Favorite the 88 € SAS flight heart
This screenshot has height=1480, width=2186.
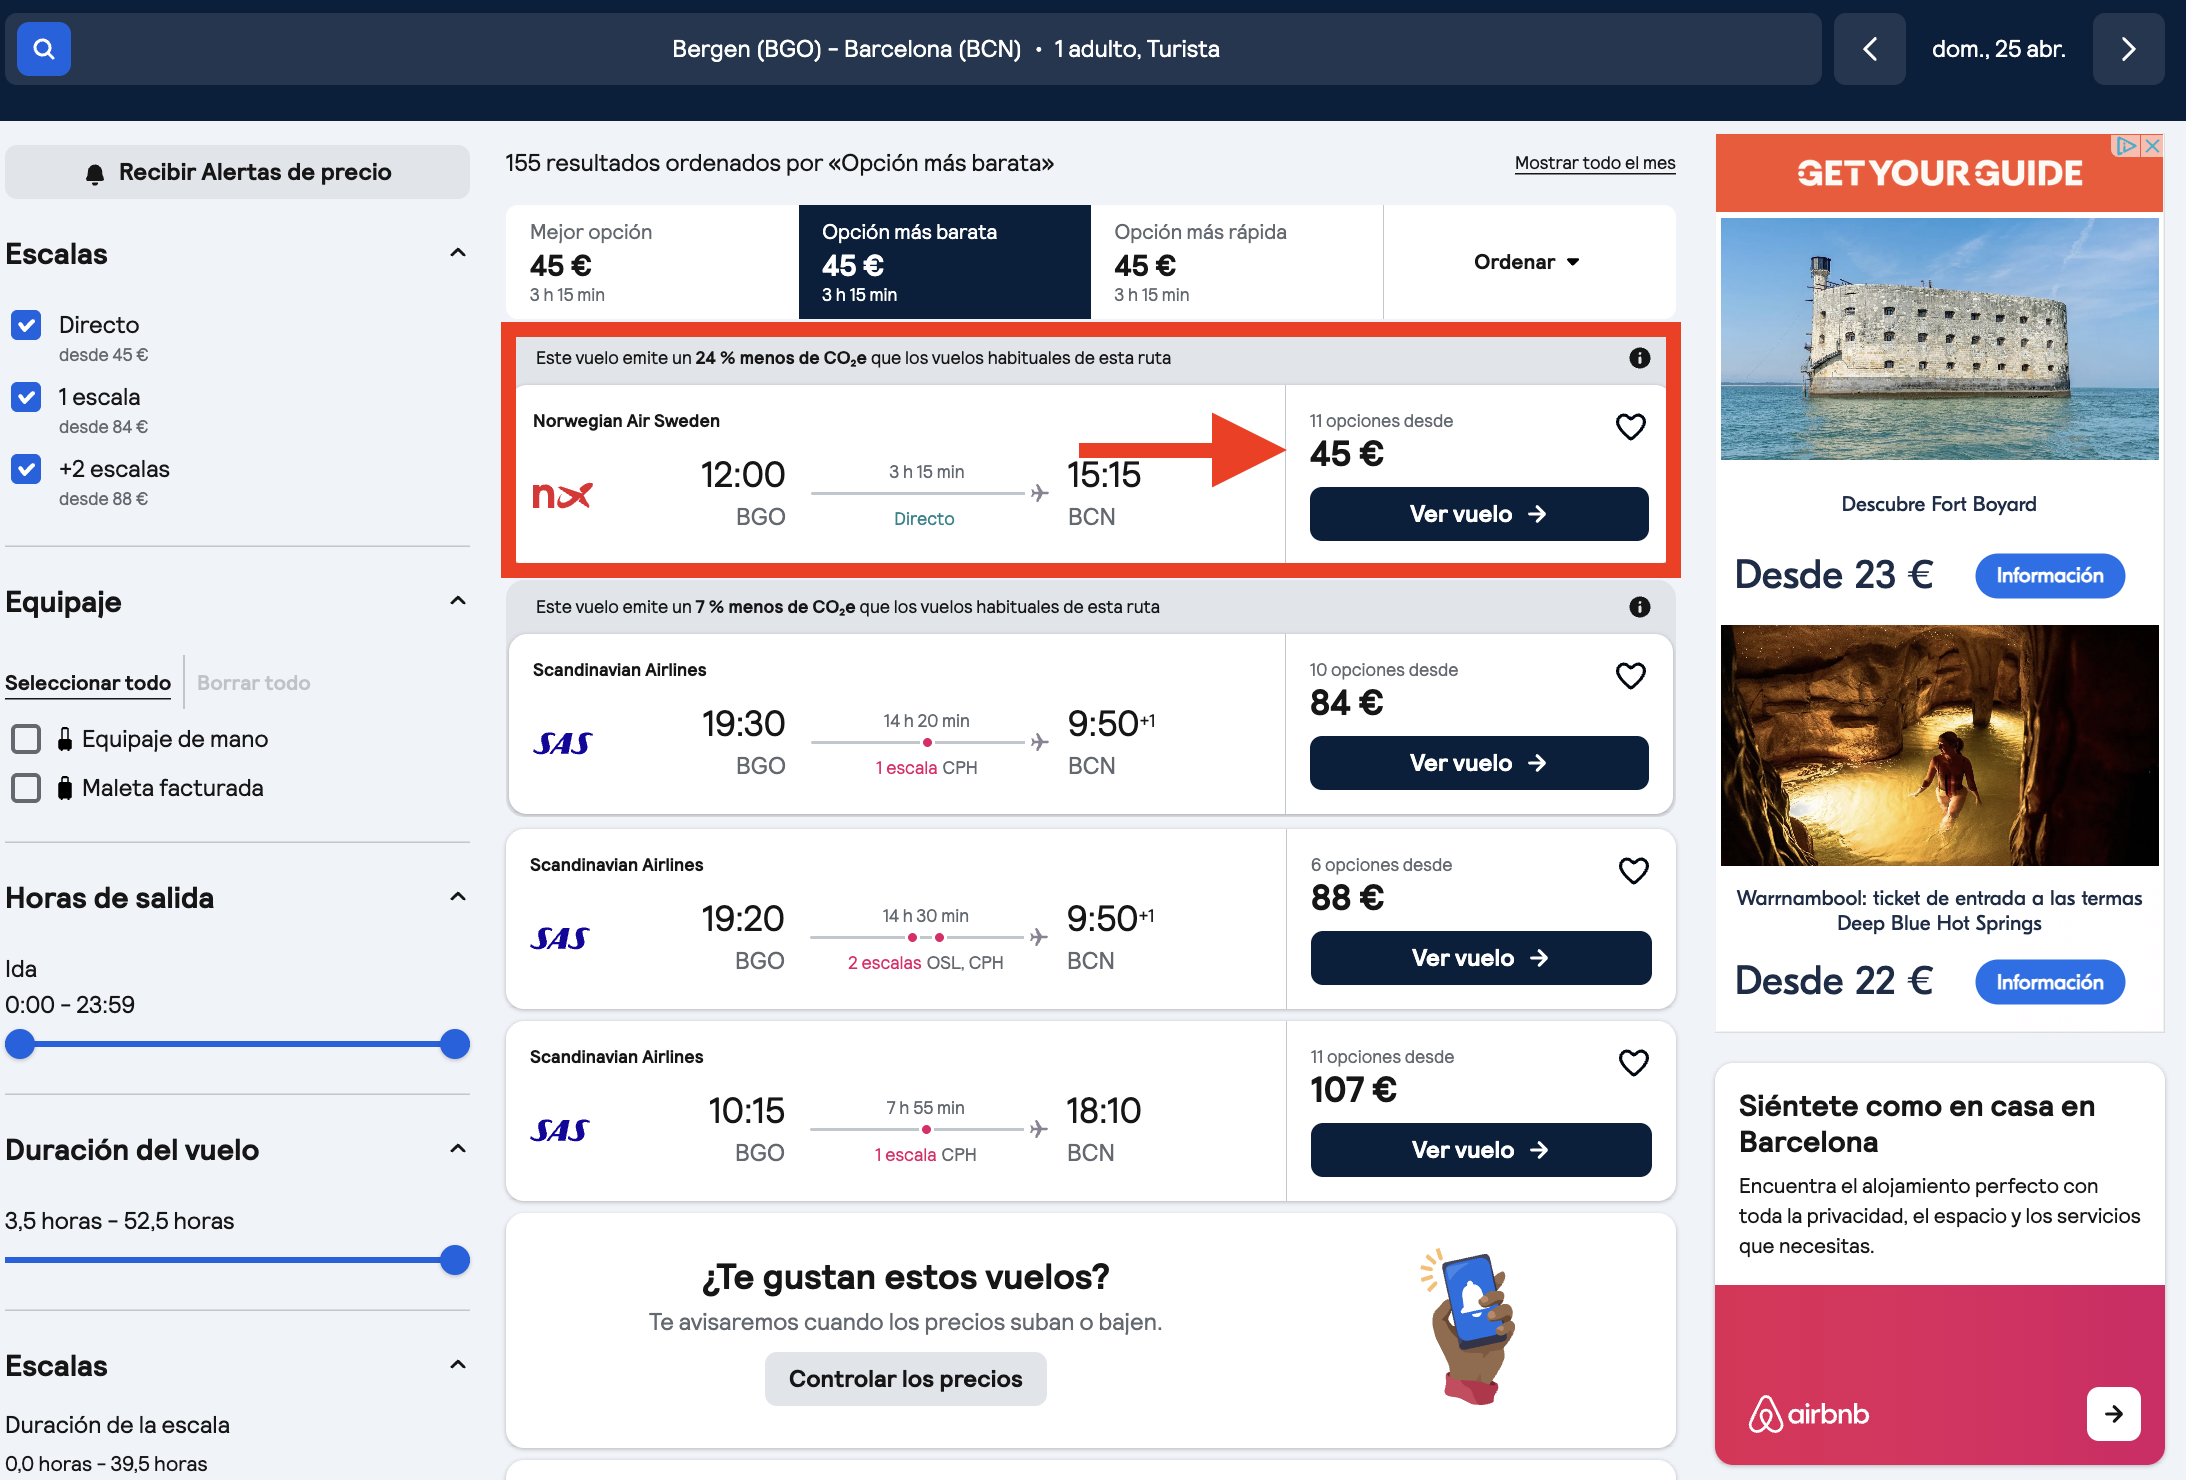click(x=1634, y=871)
